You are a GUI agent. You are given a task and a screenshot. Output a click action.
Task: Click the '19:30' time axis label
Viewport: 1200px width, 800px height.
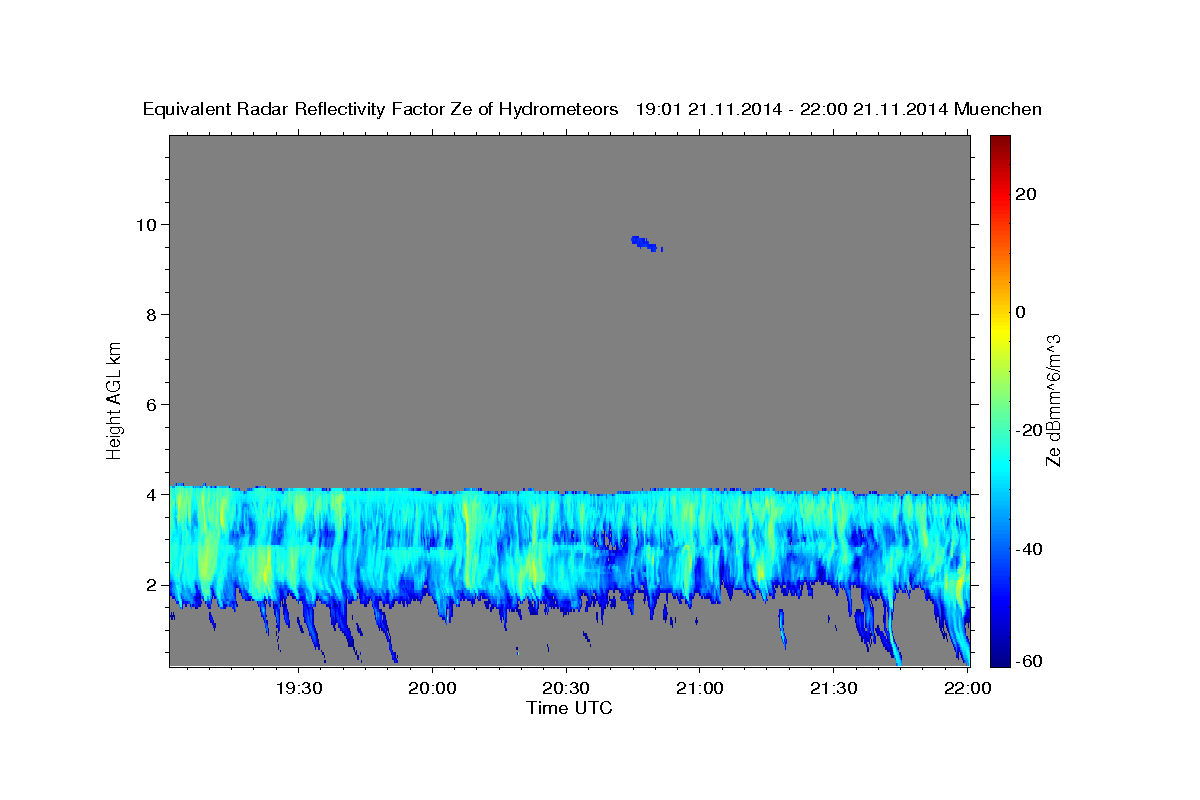(x=299, y=689)
